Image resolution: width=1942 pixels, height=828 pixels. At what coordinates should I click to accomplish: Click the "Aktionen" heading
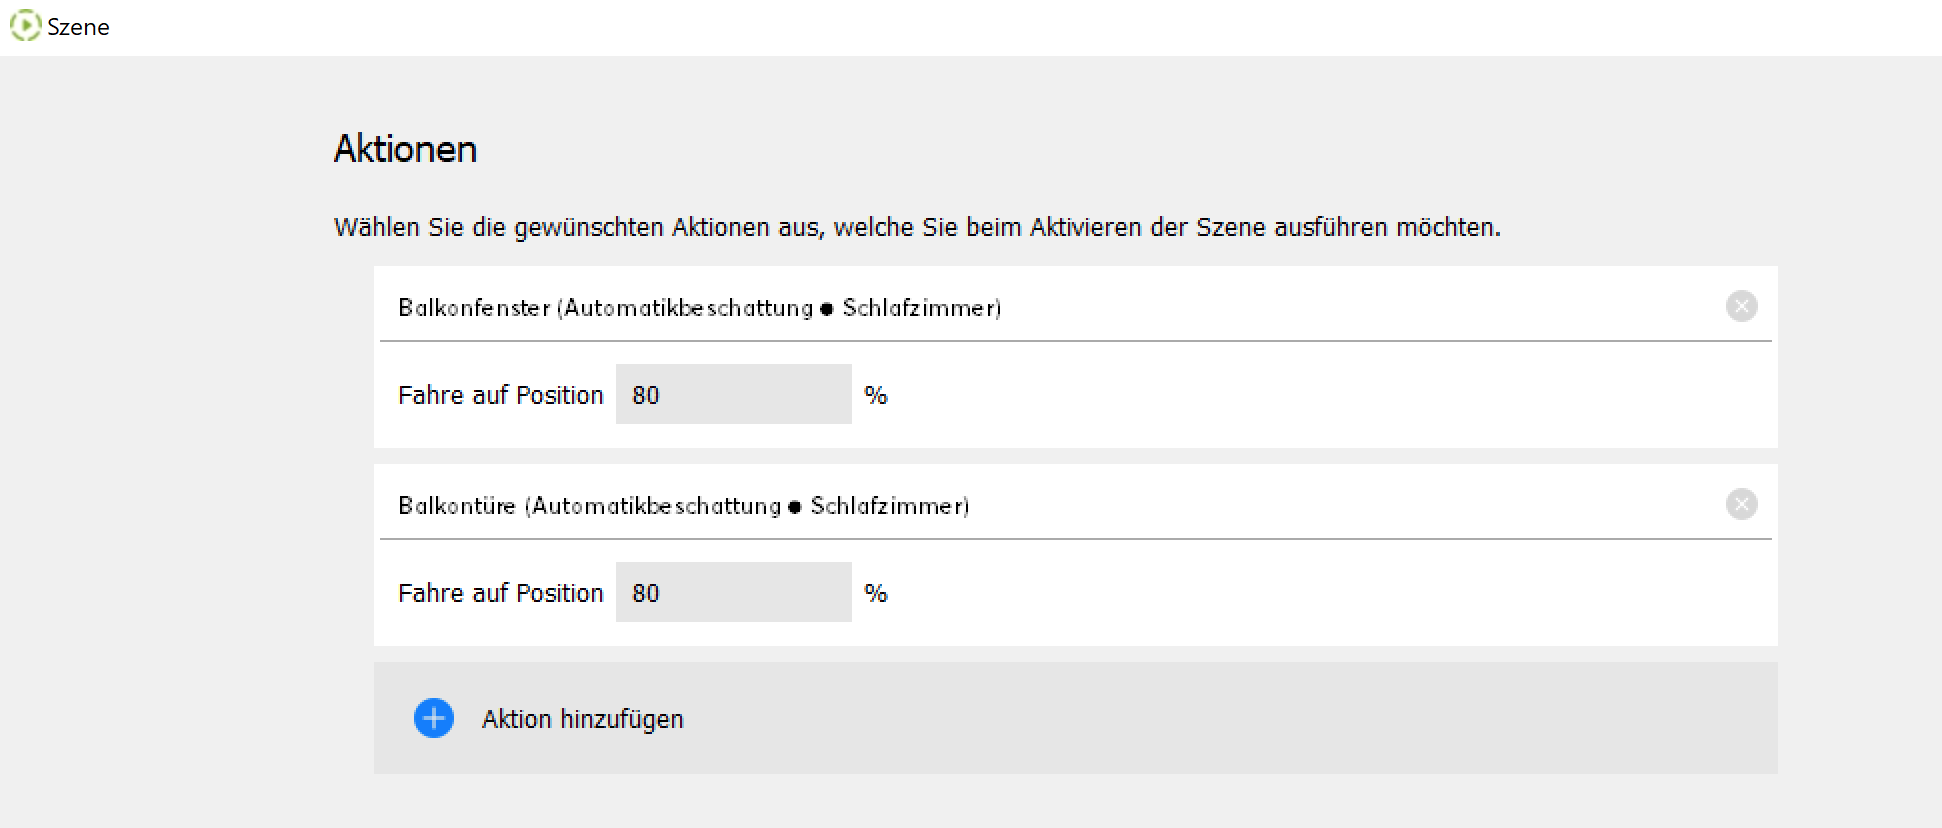[x=405, y=149]
